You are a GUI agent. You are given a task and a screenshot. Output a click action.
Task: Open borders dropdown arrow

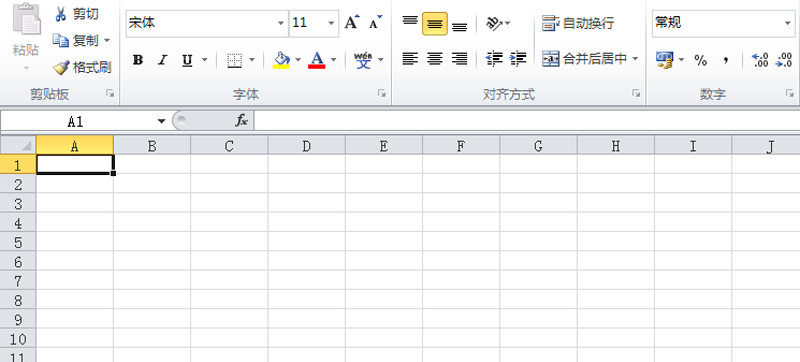pyautogui.click(x=252, y=60)
